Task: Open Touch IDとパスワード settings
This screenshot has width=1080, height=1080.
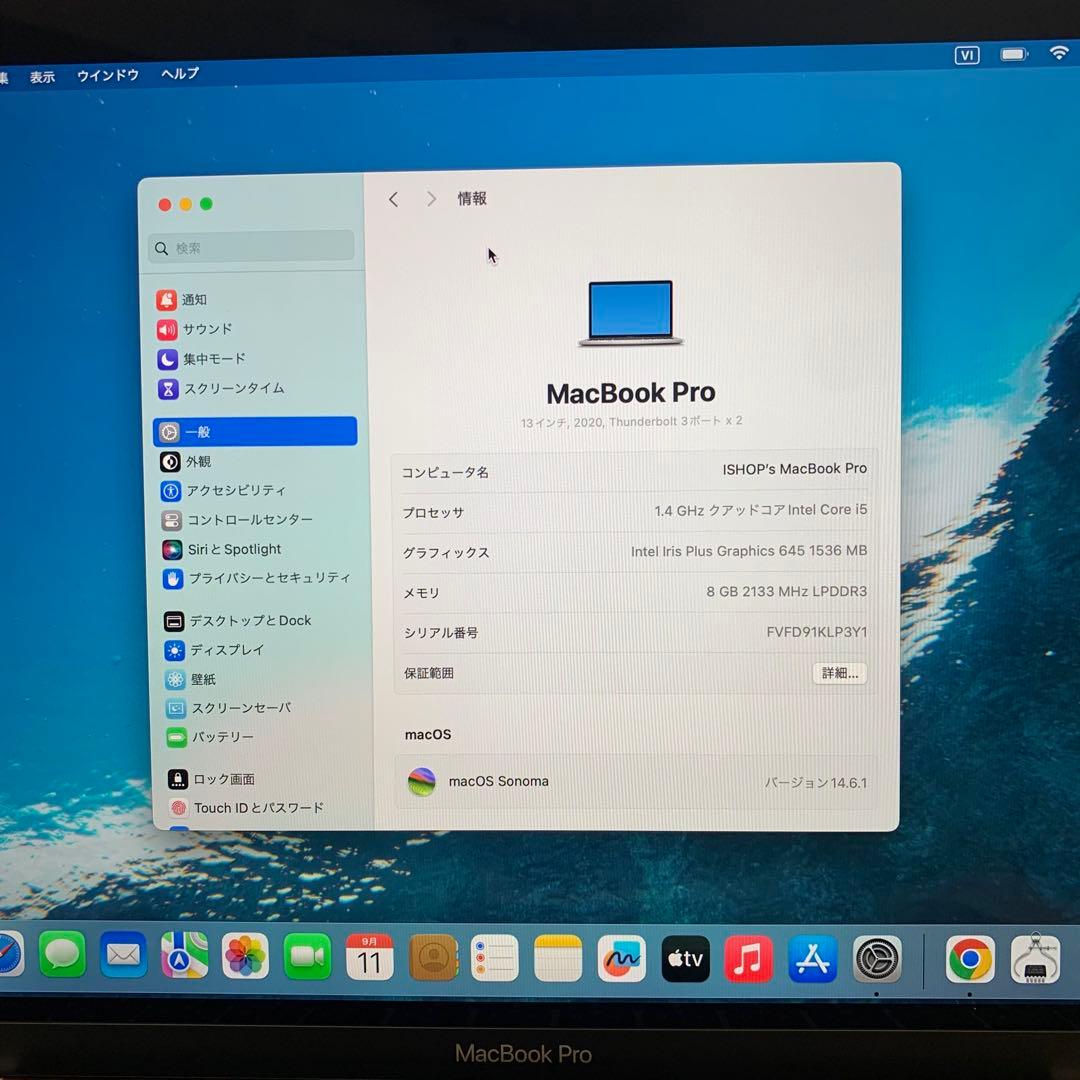Action: (255, 807)
